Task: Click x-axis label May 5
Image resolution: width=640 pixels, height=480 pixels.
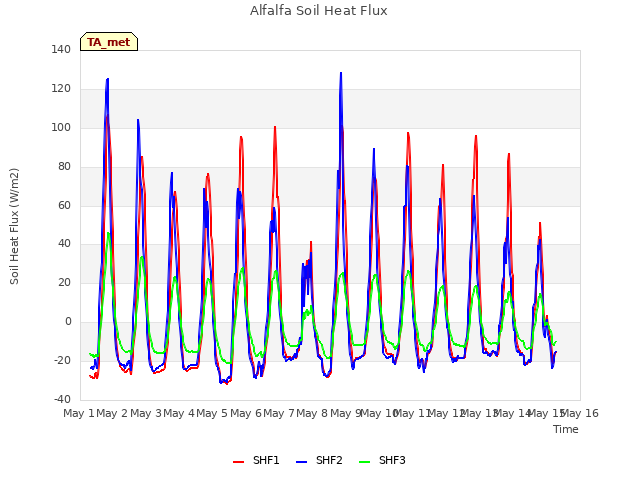Action: coord(212,413)
